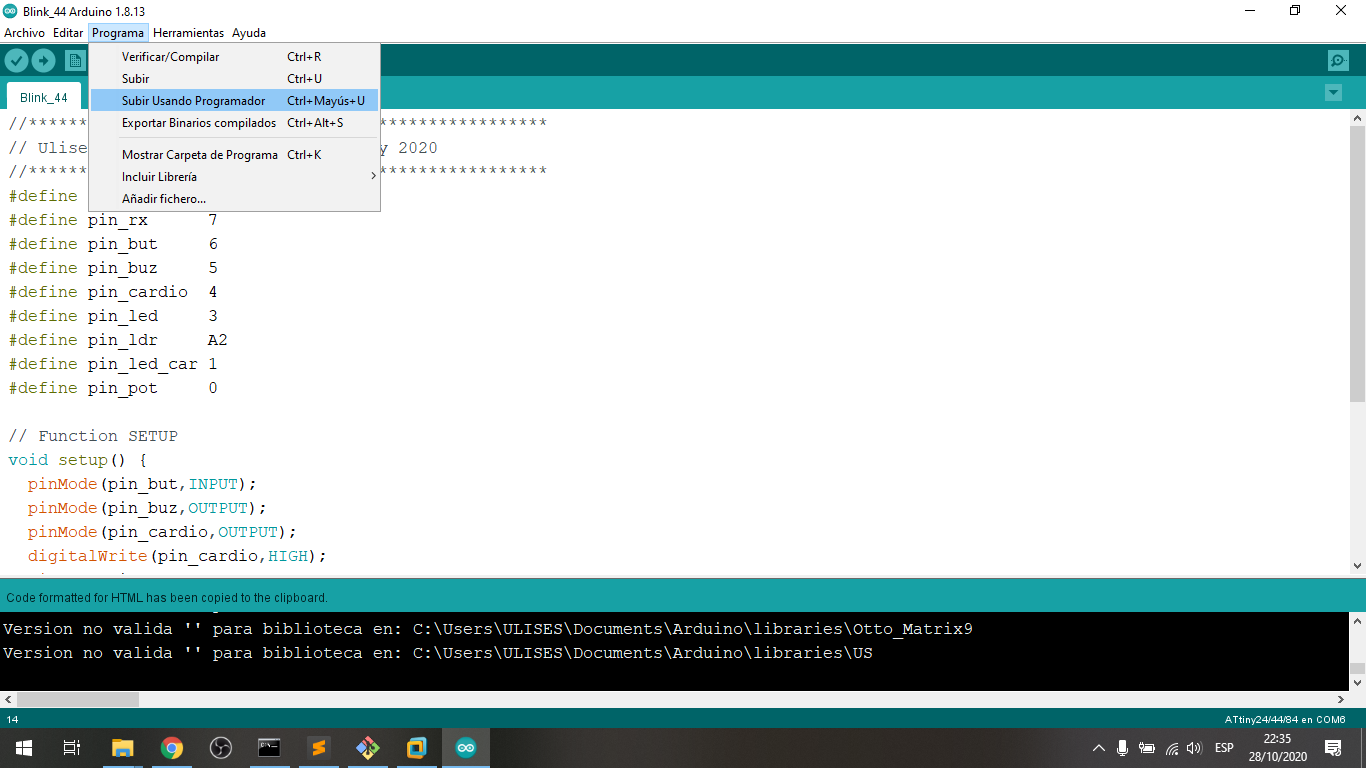This screenshot has width=1366, height=768.
Task: Open the Windows notification center icon
Action: coord(1332,748)
